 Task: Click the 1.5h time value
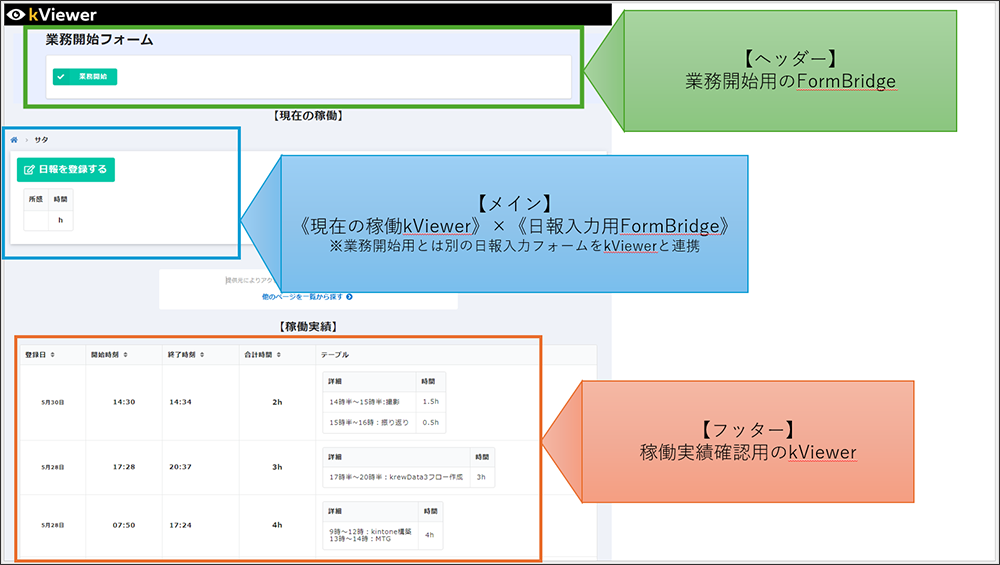pyautogui.click(x=430, y=402)
